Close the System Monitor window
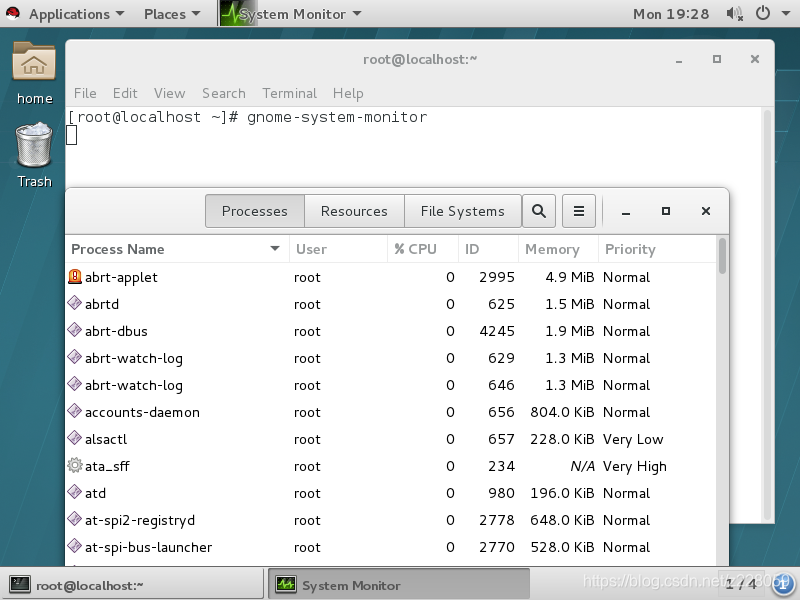Screen dimensions: 800x600 [706, 211]
